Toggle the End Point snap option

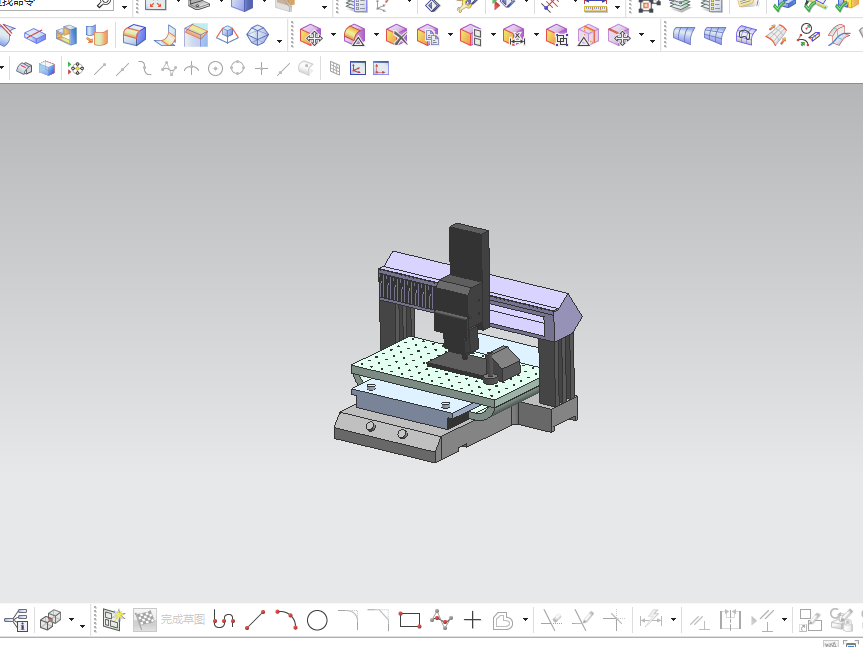[100, 69]
